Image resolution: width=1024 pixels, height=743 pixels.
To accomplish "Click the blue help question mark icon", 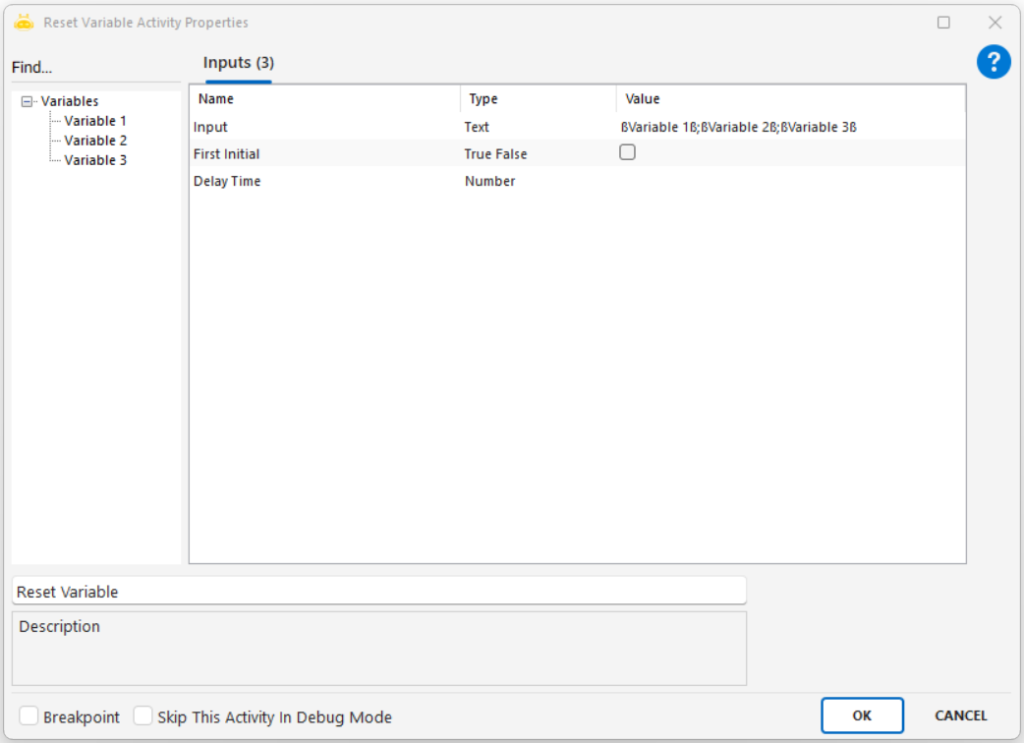I will (x=993, y=63).
